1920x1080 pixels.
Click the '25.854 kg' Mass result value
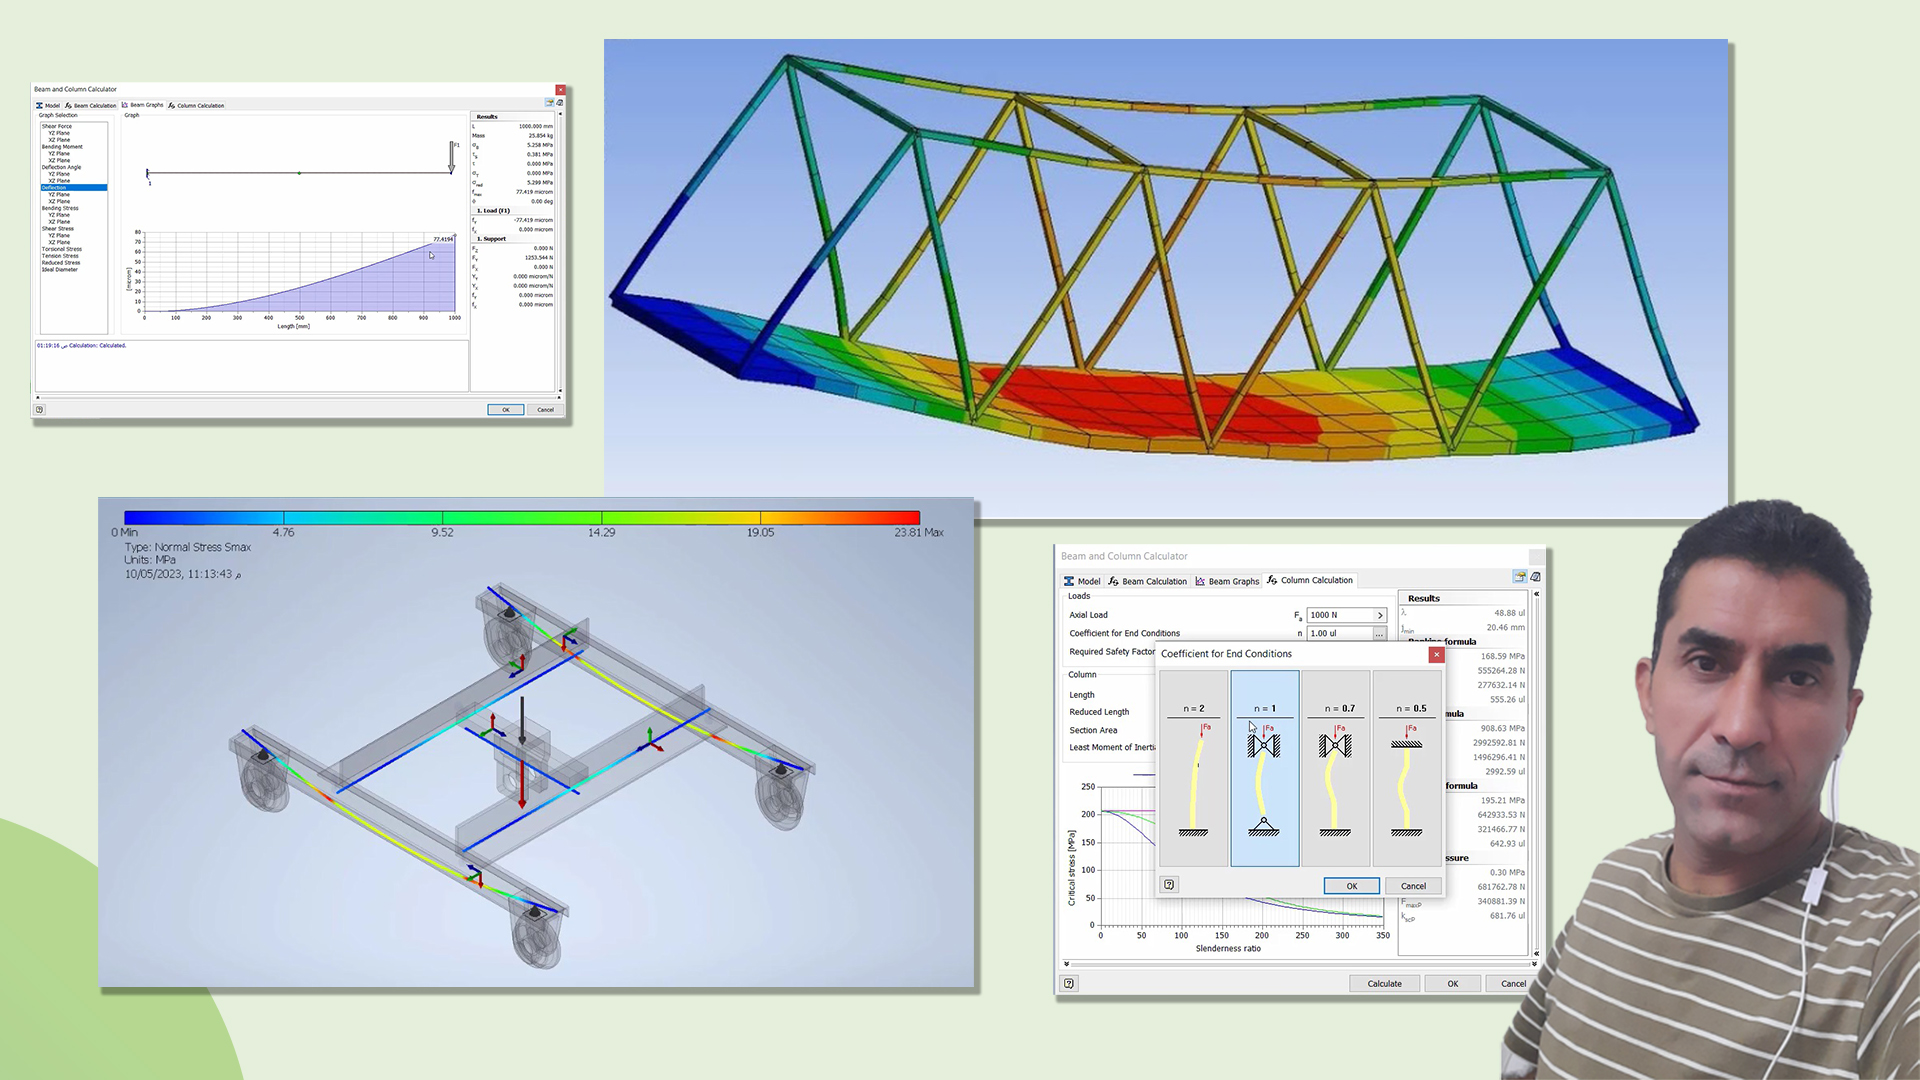pyautogui.click(x=540, y=136)
